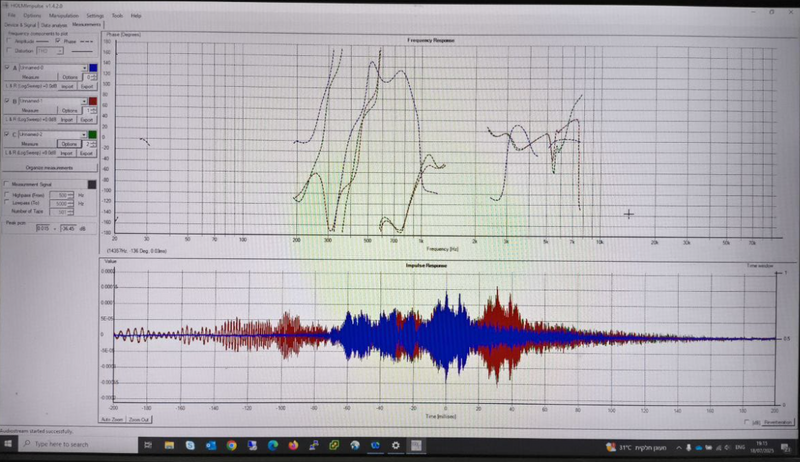Uncheck the Phase plot checkbox
800x462 pixels.
(x=58, y=40)
